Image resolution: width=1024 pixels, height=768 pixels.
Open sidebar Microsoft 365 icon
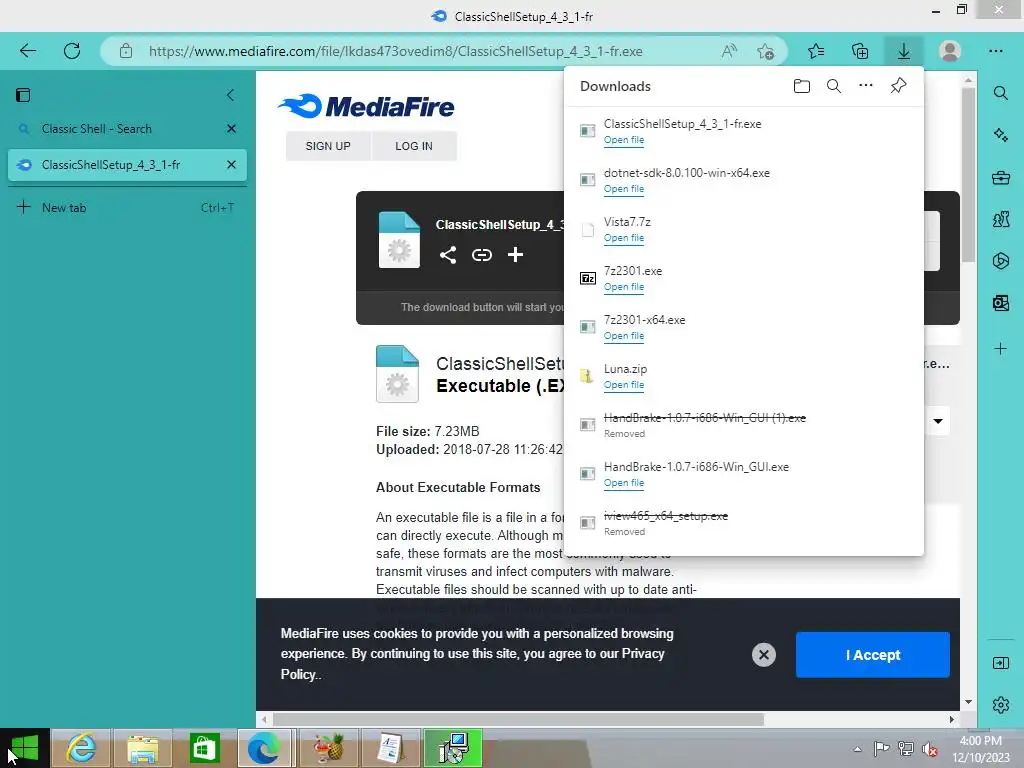point(1000,261)
